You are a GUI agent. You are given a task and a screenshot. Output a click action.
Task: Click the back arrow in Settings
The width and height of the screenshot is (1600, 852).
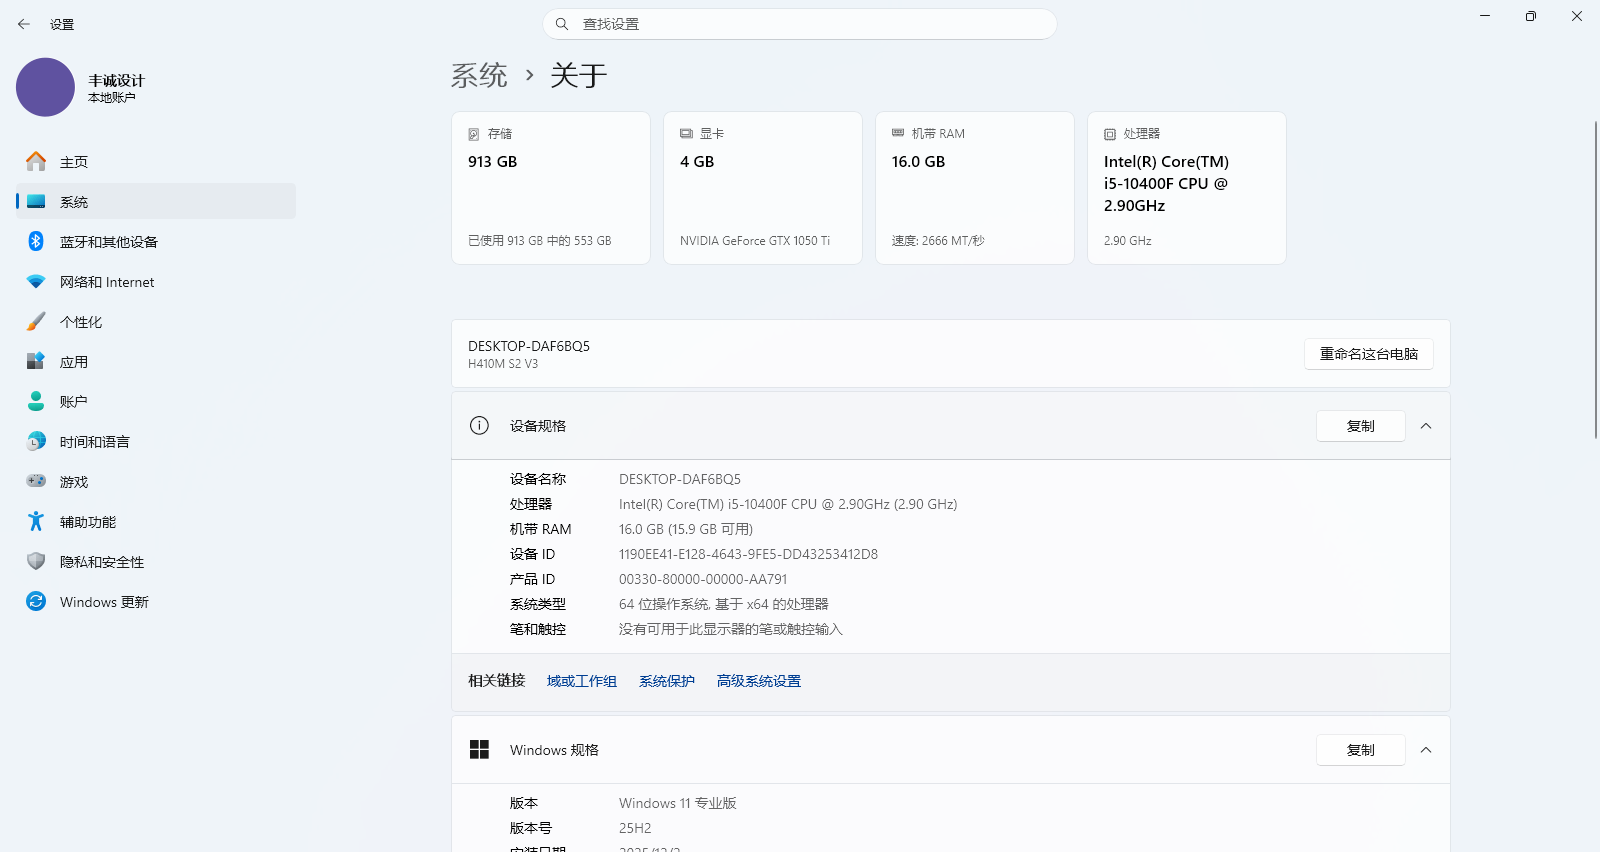coord(24,24)
